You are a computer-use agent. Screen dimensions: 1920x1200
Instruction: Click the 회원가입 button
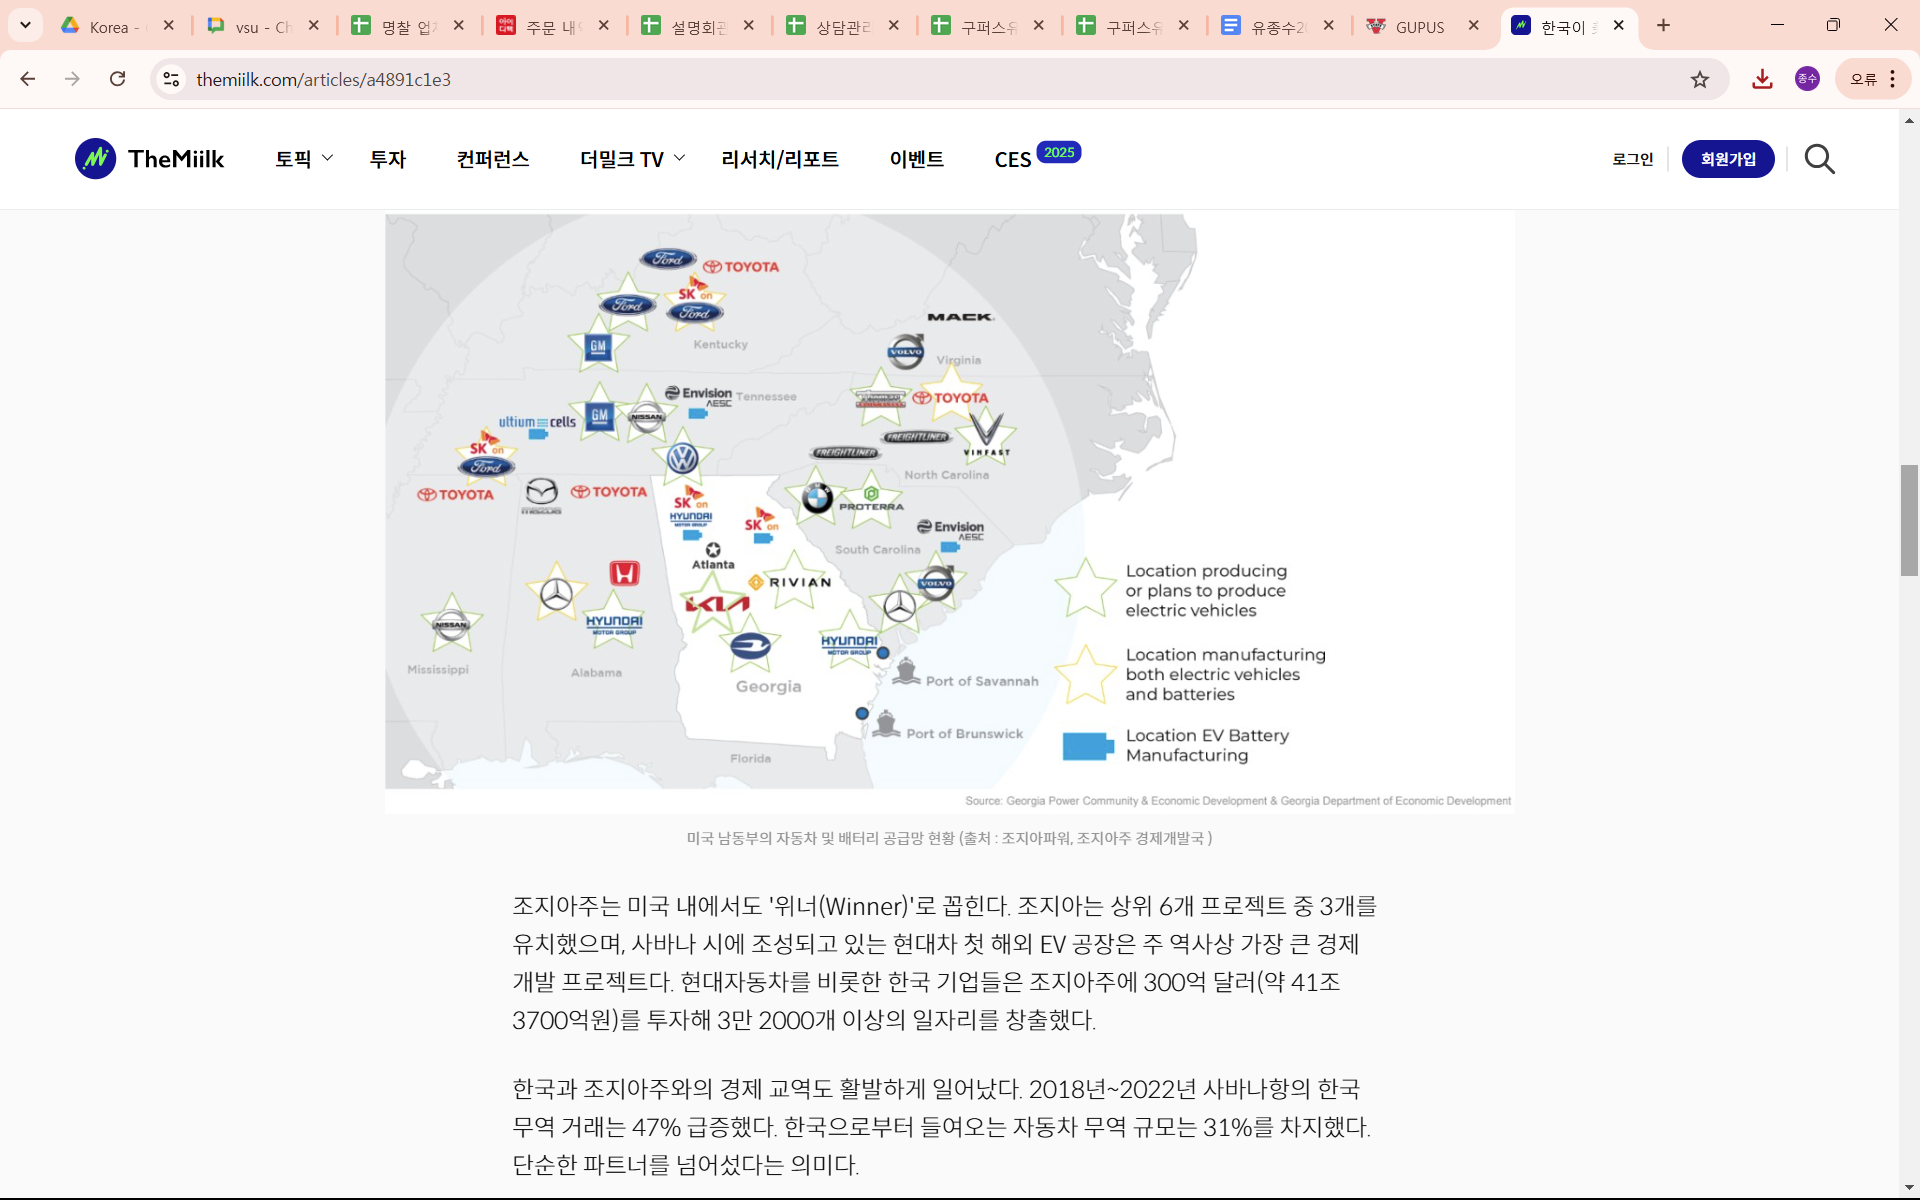click(1728, 159)
